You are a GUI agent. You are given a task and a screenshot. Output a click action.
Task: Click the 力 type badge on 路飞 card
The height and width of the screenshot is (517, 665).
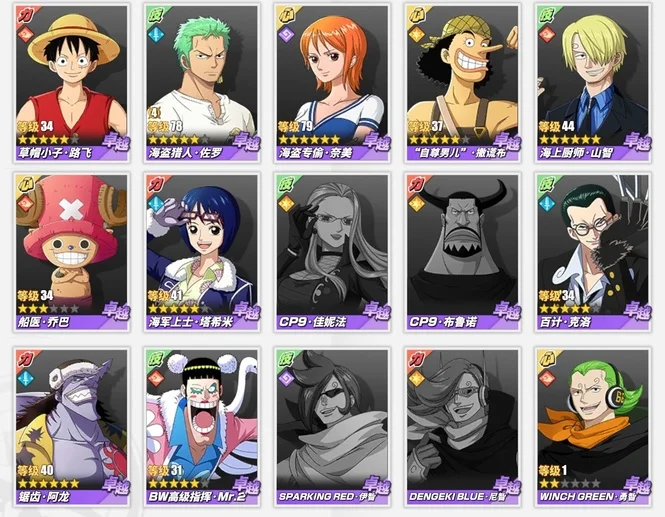coord(25,16)
